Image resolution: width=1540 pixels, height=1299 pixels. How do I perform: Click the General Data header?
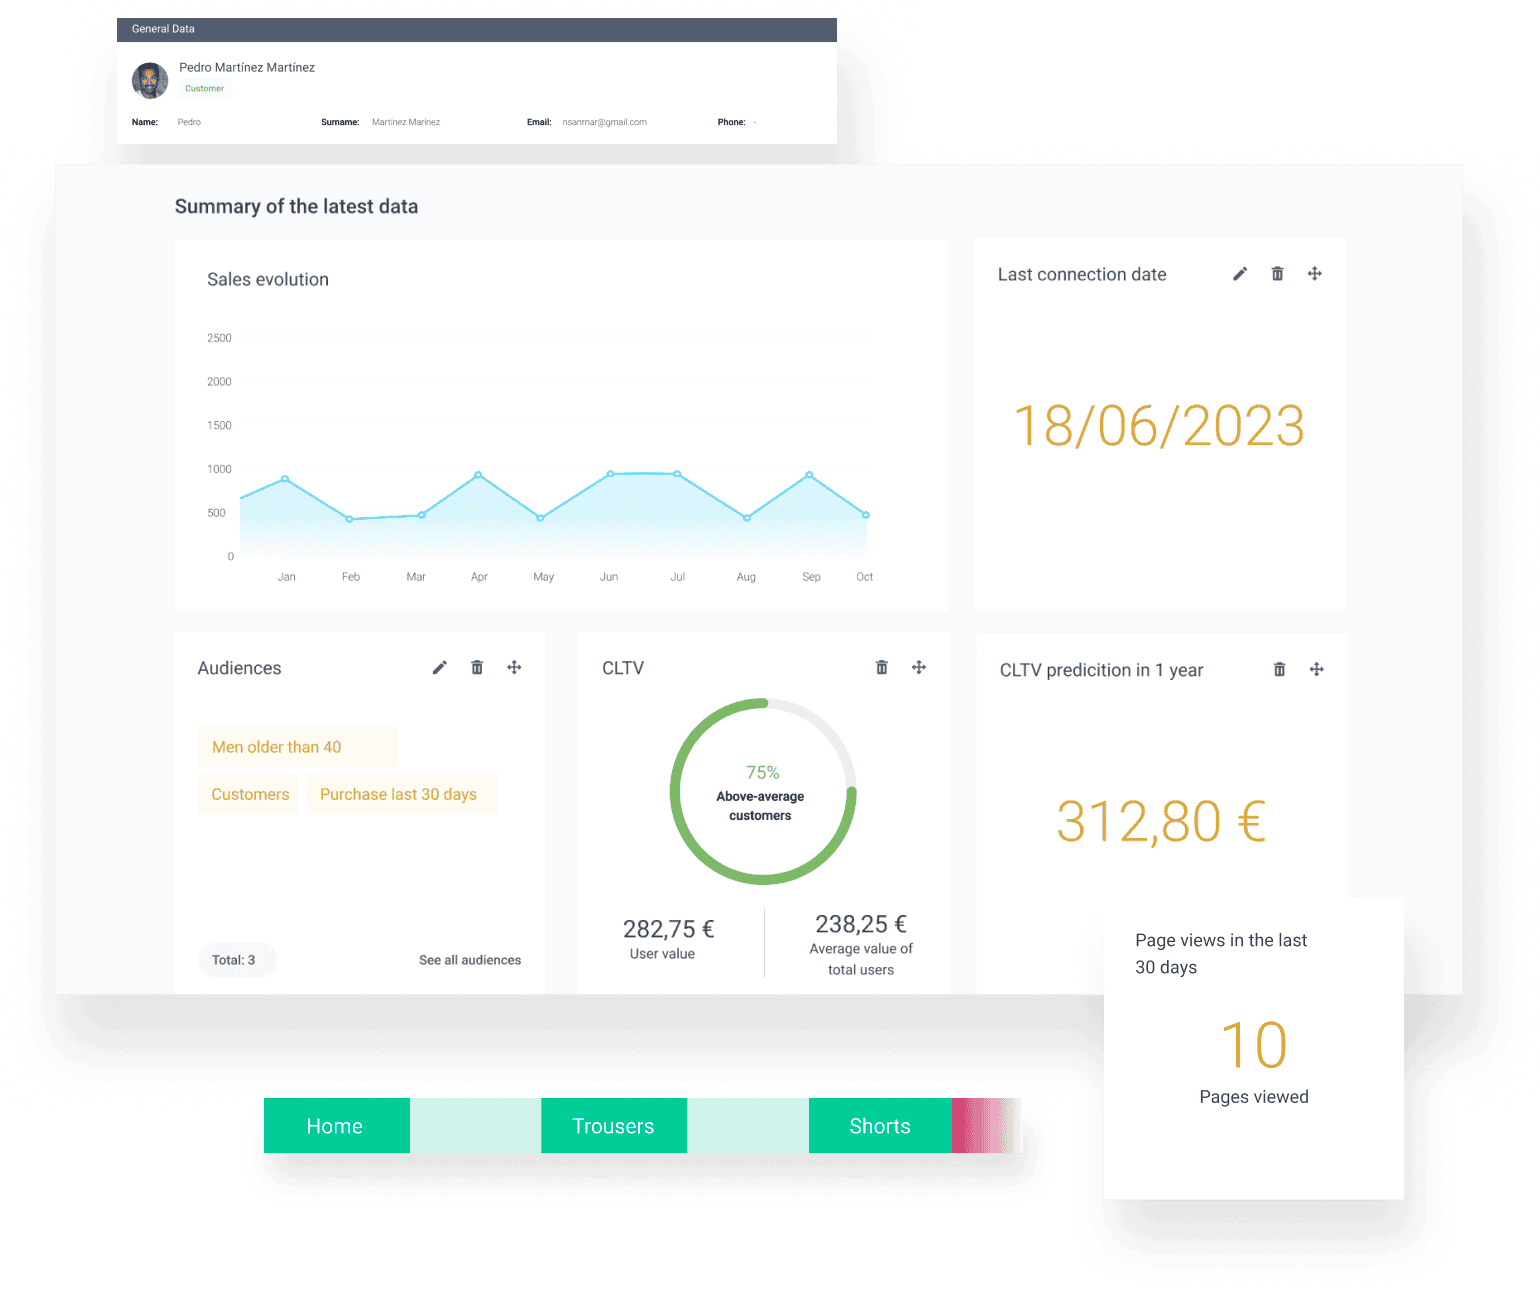click(x=477, y=29)
